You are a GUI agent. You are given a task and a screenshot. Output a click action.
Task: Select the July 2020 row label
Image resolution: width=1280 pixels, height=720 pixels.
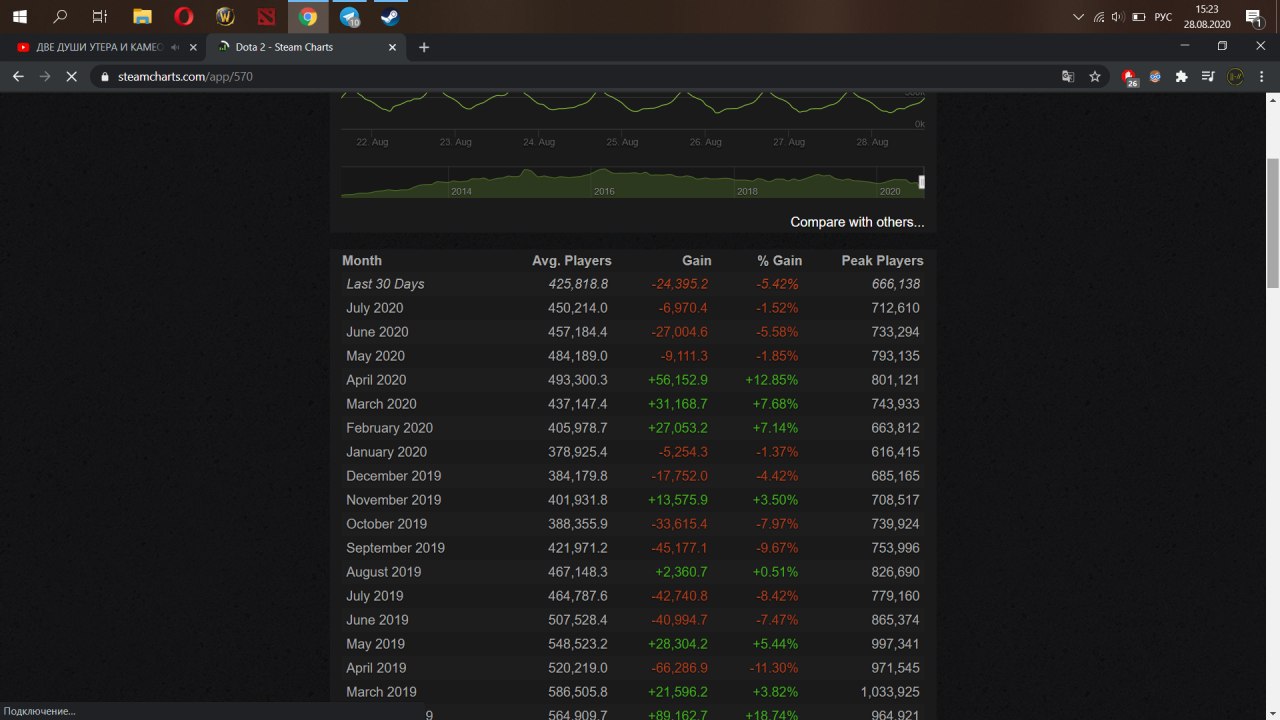tap(375, 308)
